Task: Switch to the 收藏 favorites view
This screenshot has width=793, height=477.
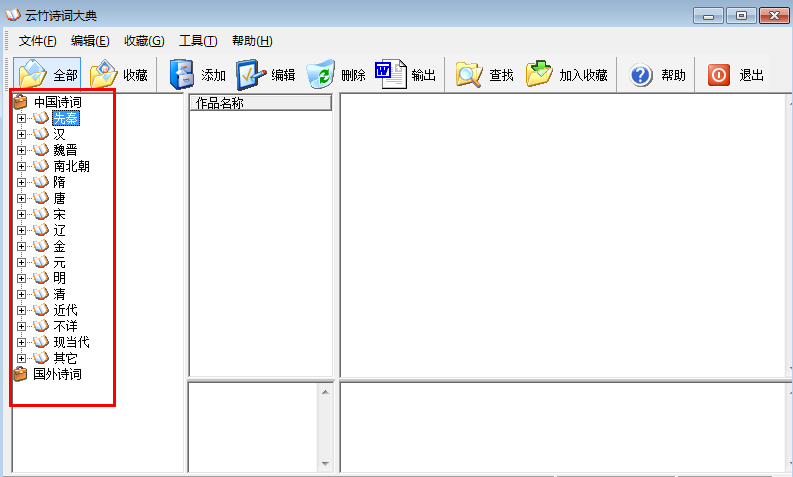Action: coord(119,74)
